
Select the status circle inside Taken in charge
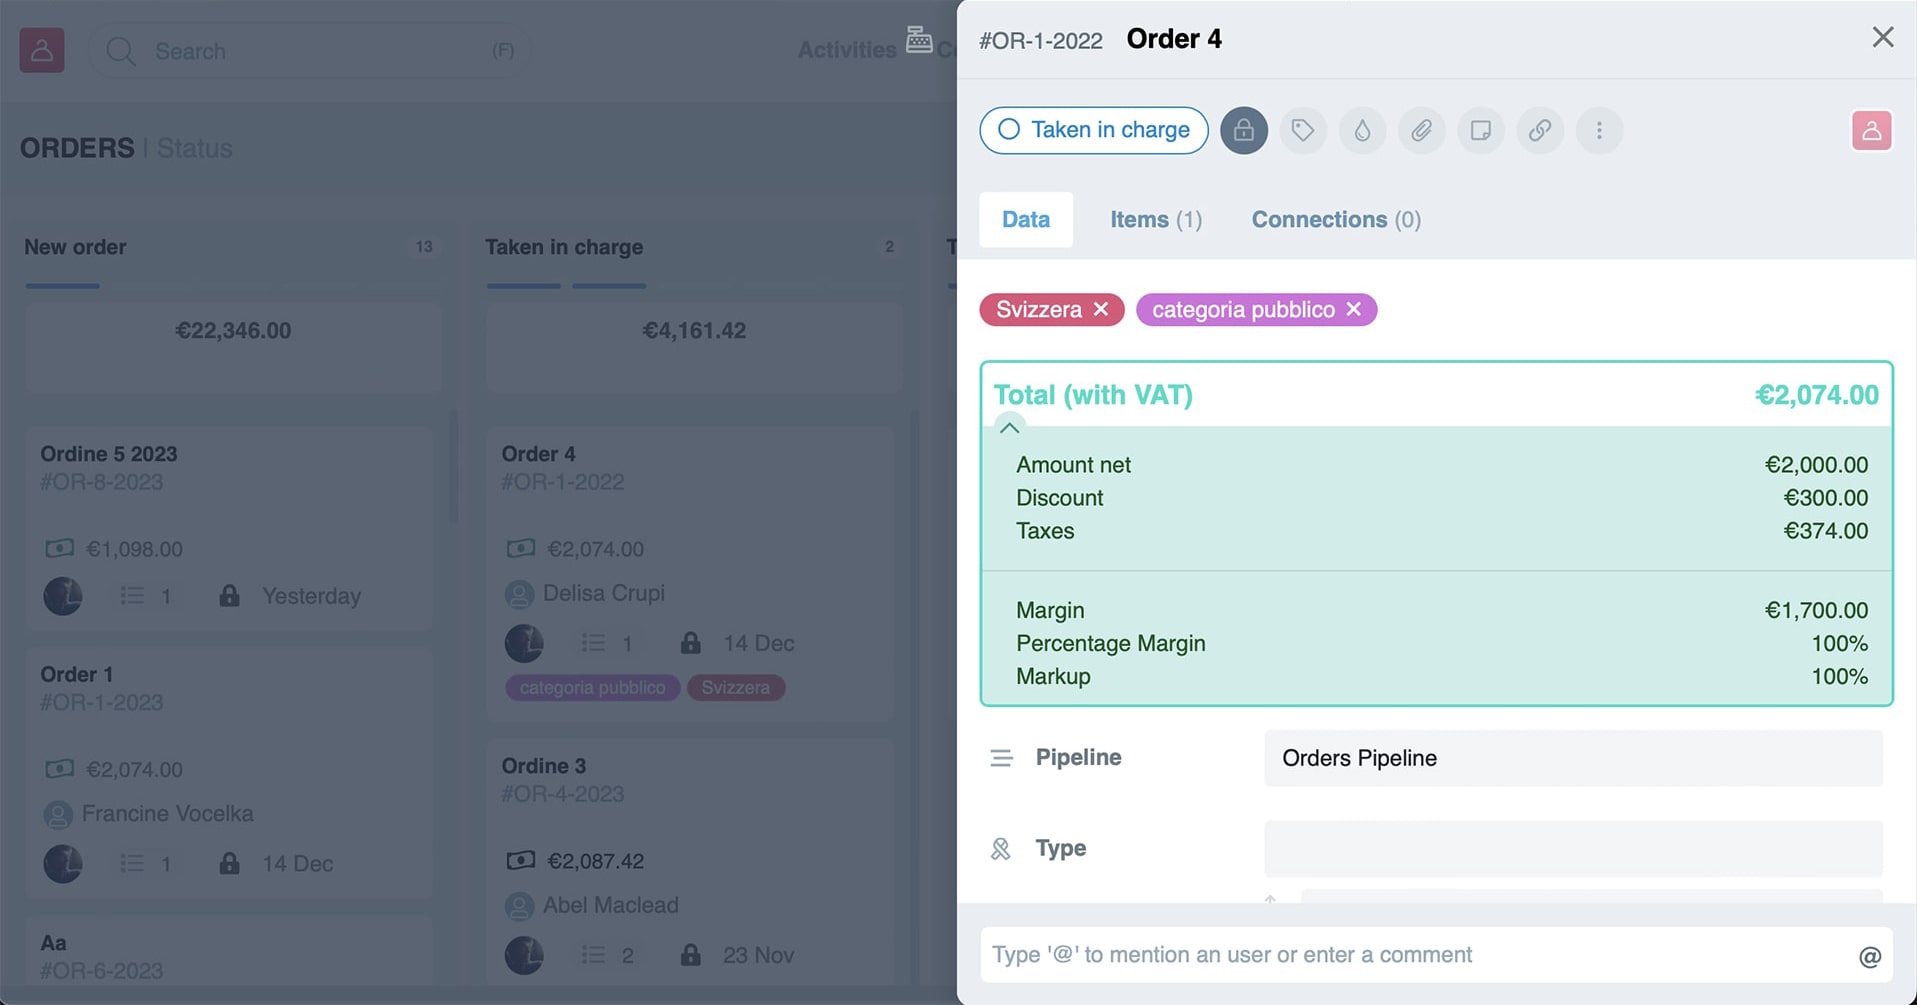point(1009,130)
